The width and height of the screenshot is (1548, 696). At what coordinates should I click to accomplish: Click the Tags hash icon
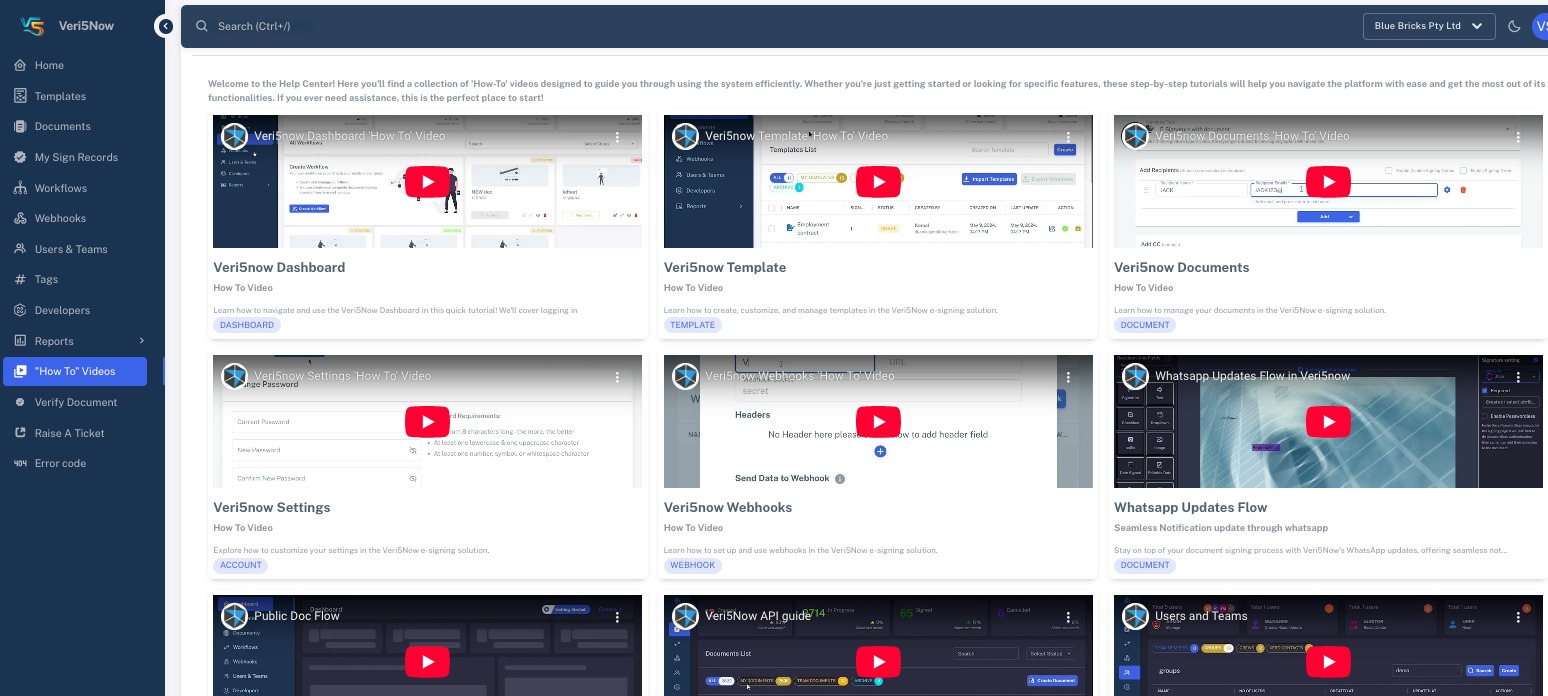[x=20, y=279]
